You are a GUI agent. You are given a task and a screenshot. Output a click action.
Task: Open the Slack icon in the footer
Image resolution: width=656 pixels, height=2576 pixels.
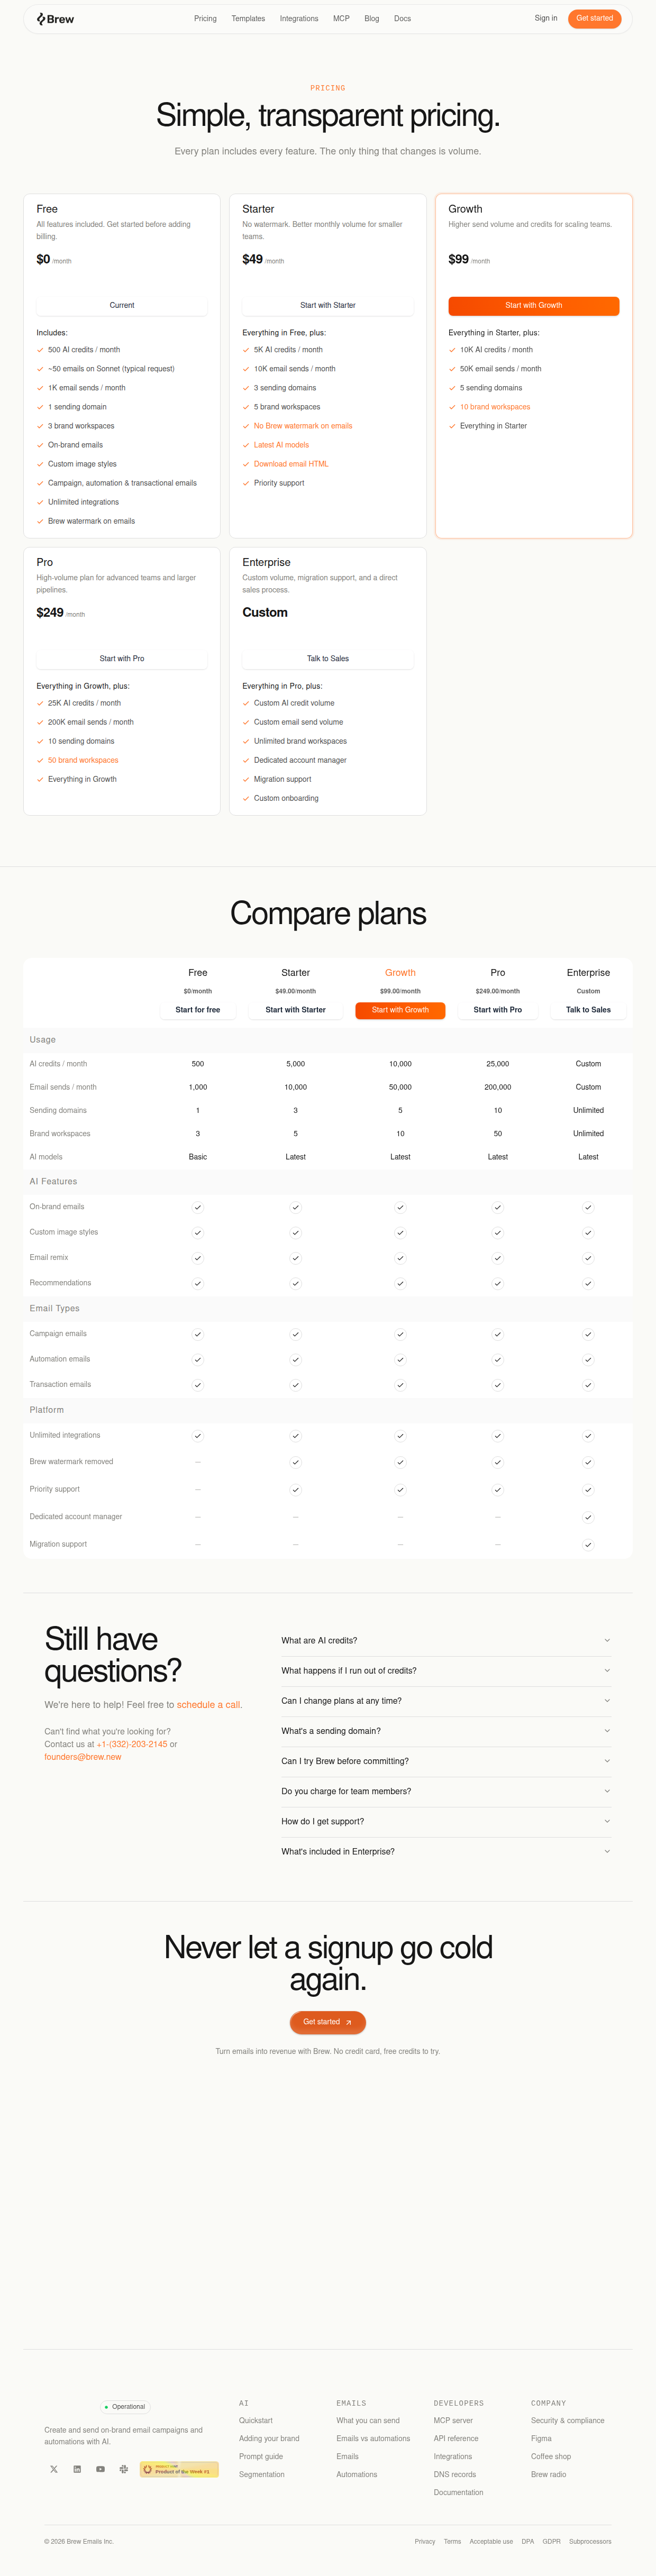click(124, 2469)
